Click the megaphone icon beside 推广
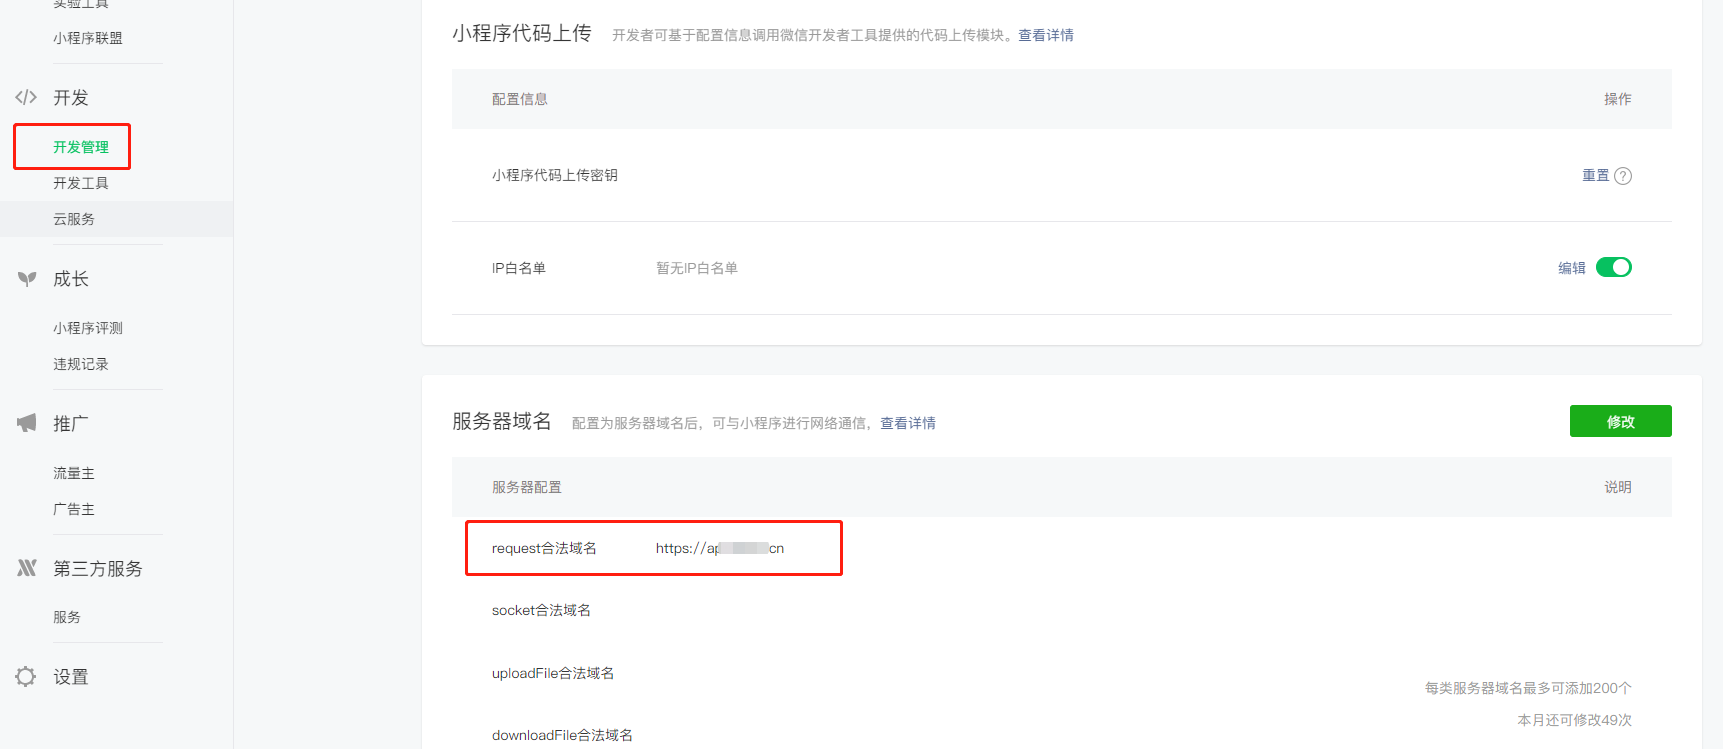The width and height of the screenshot is (1723, 749). coord(27,423)
